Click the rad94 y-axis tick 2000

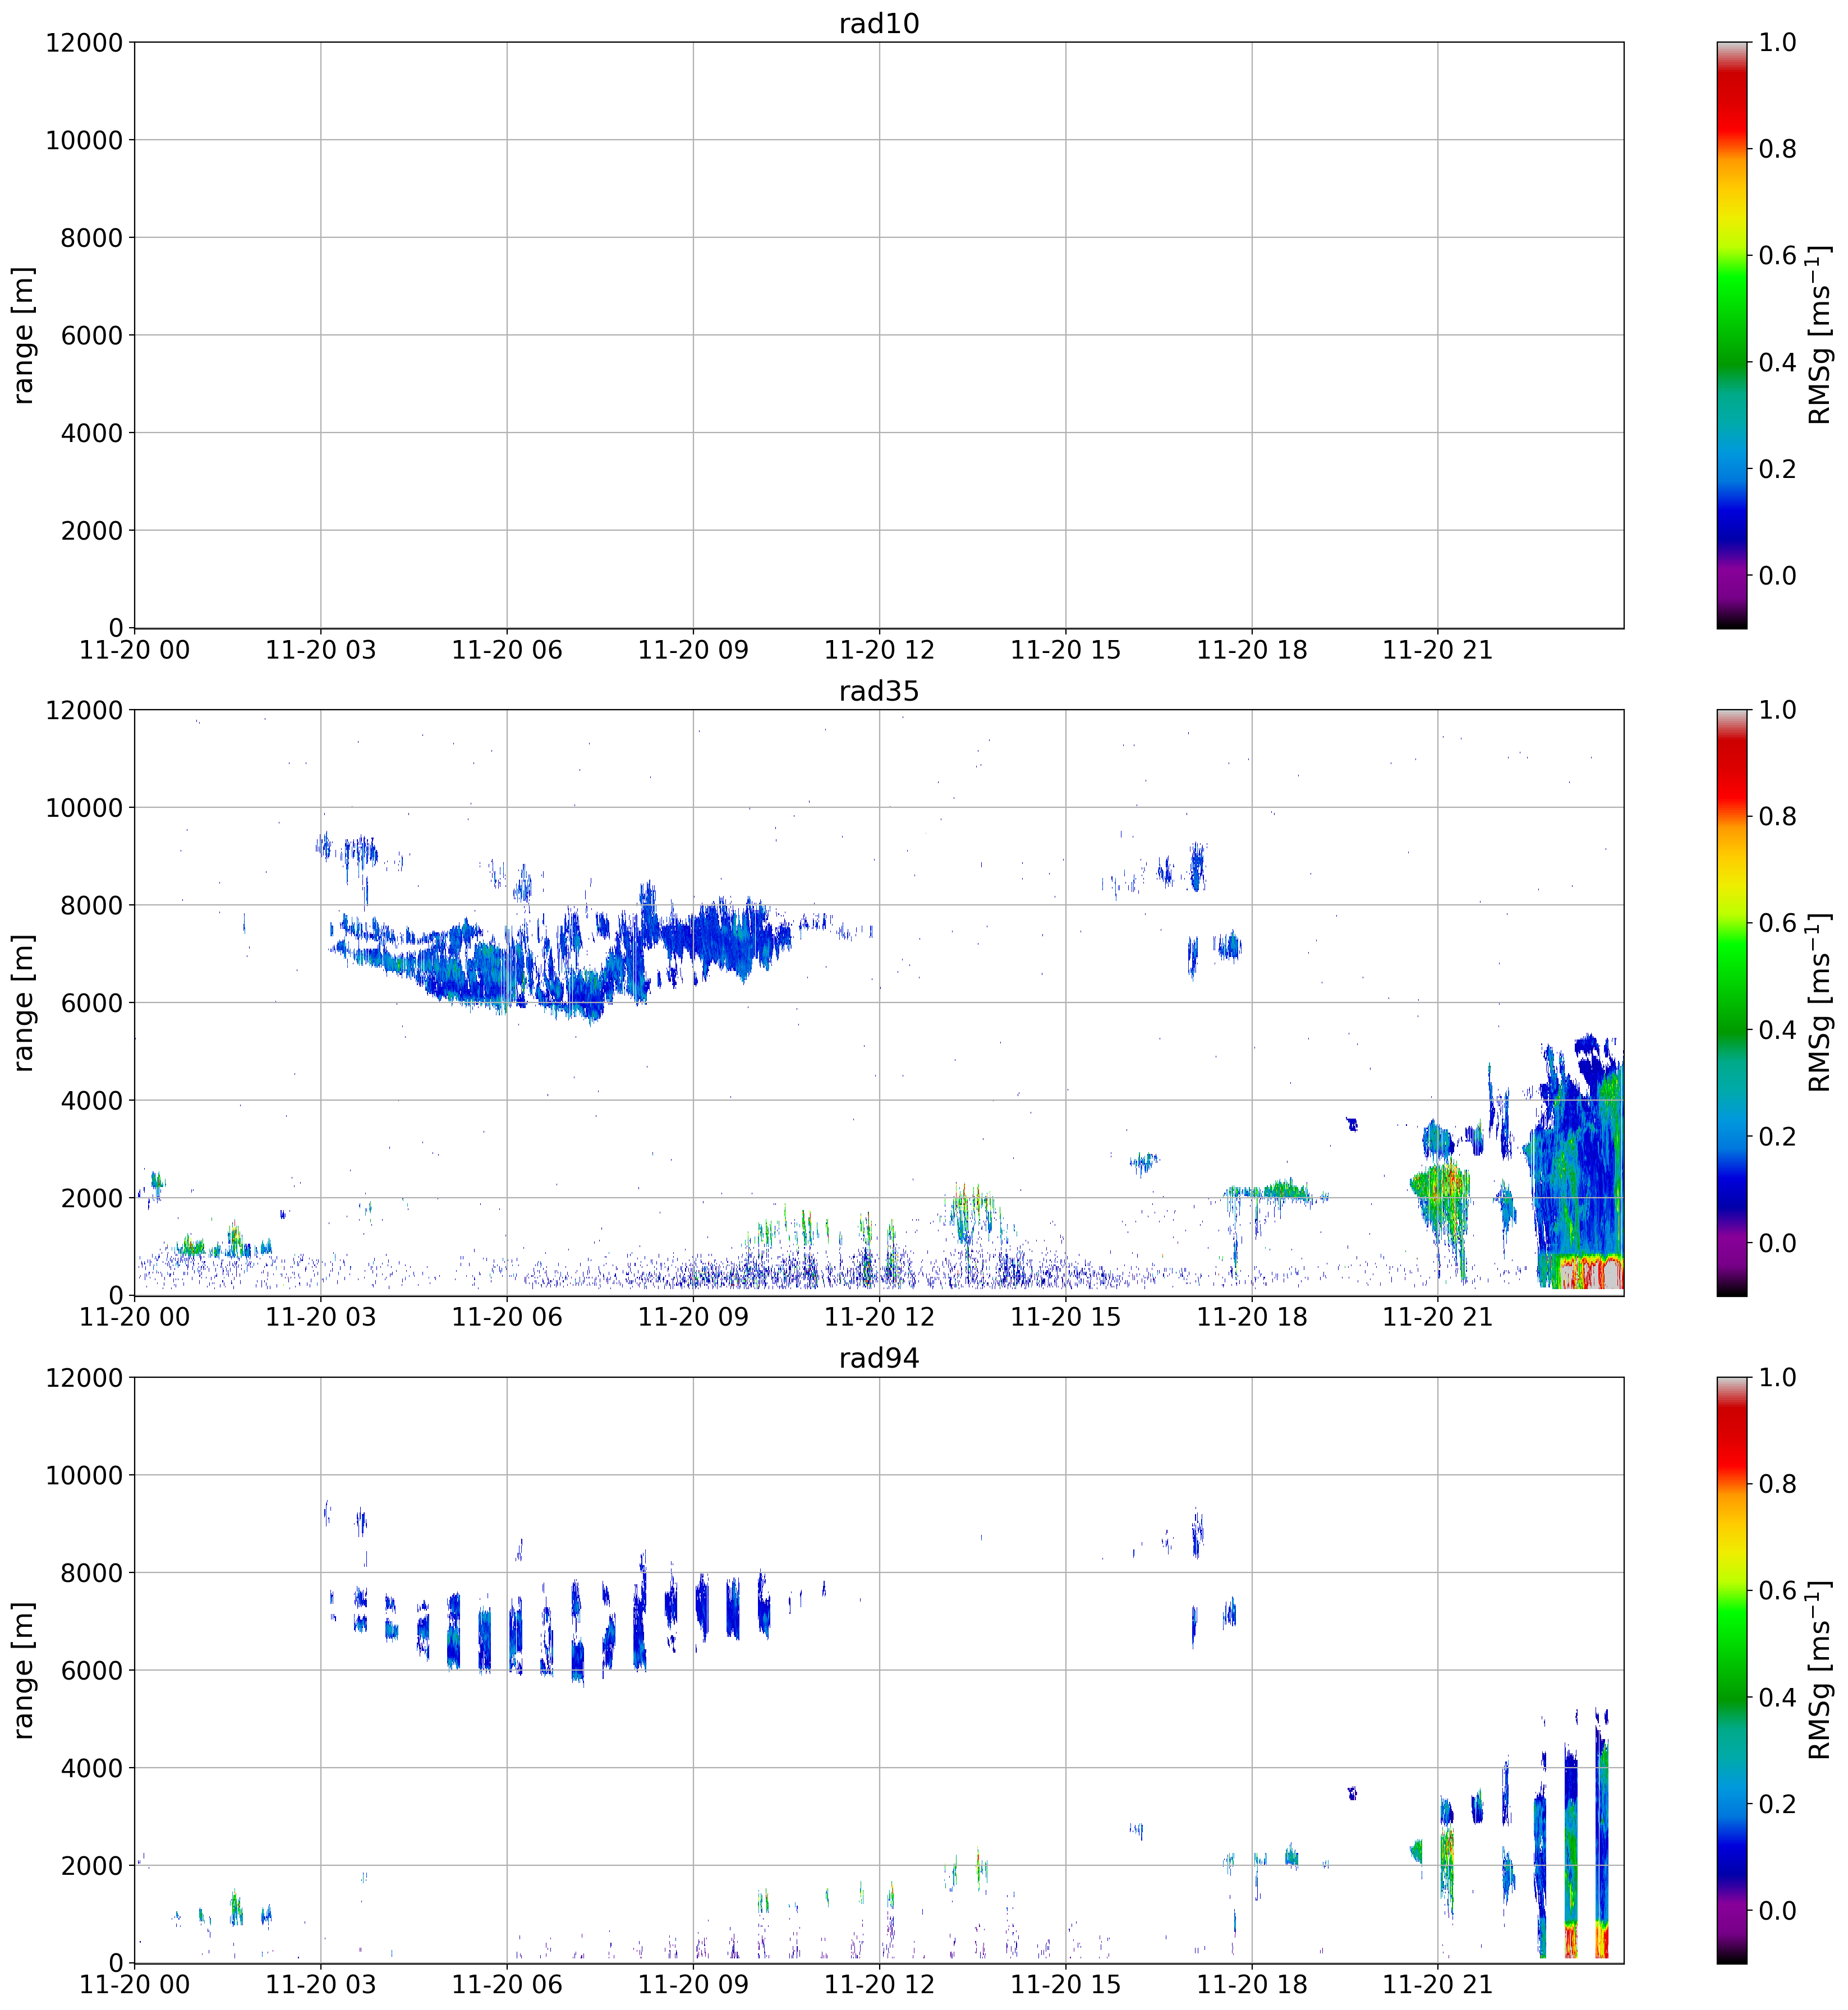click(91, 1865)
